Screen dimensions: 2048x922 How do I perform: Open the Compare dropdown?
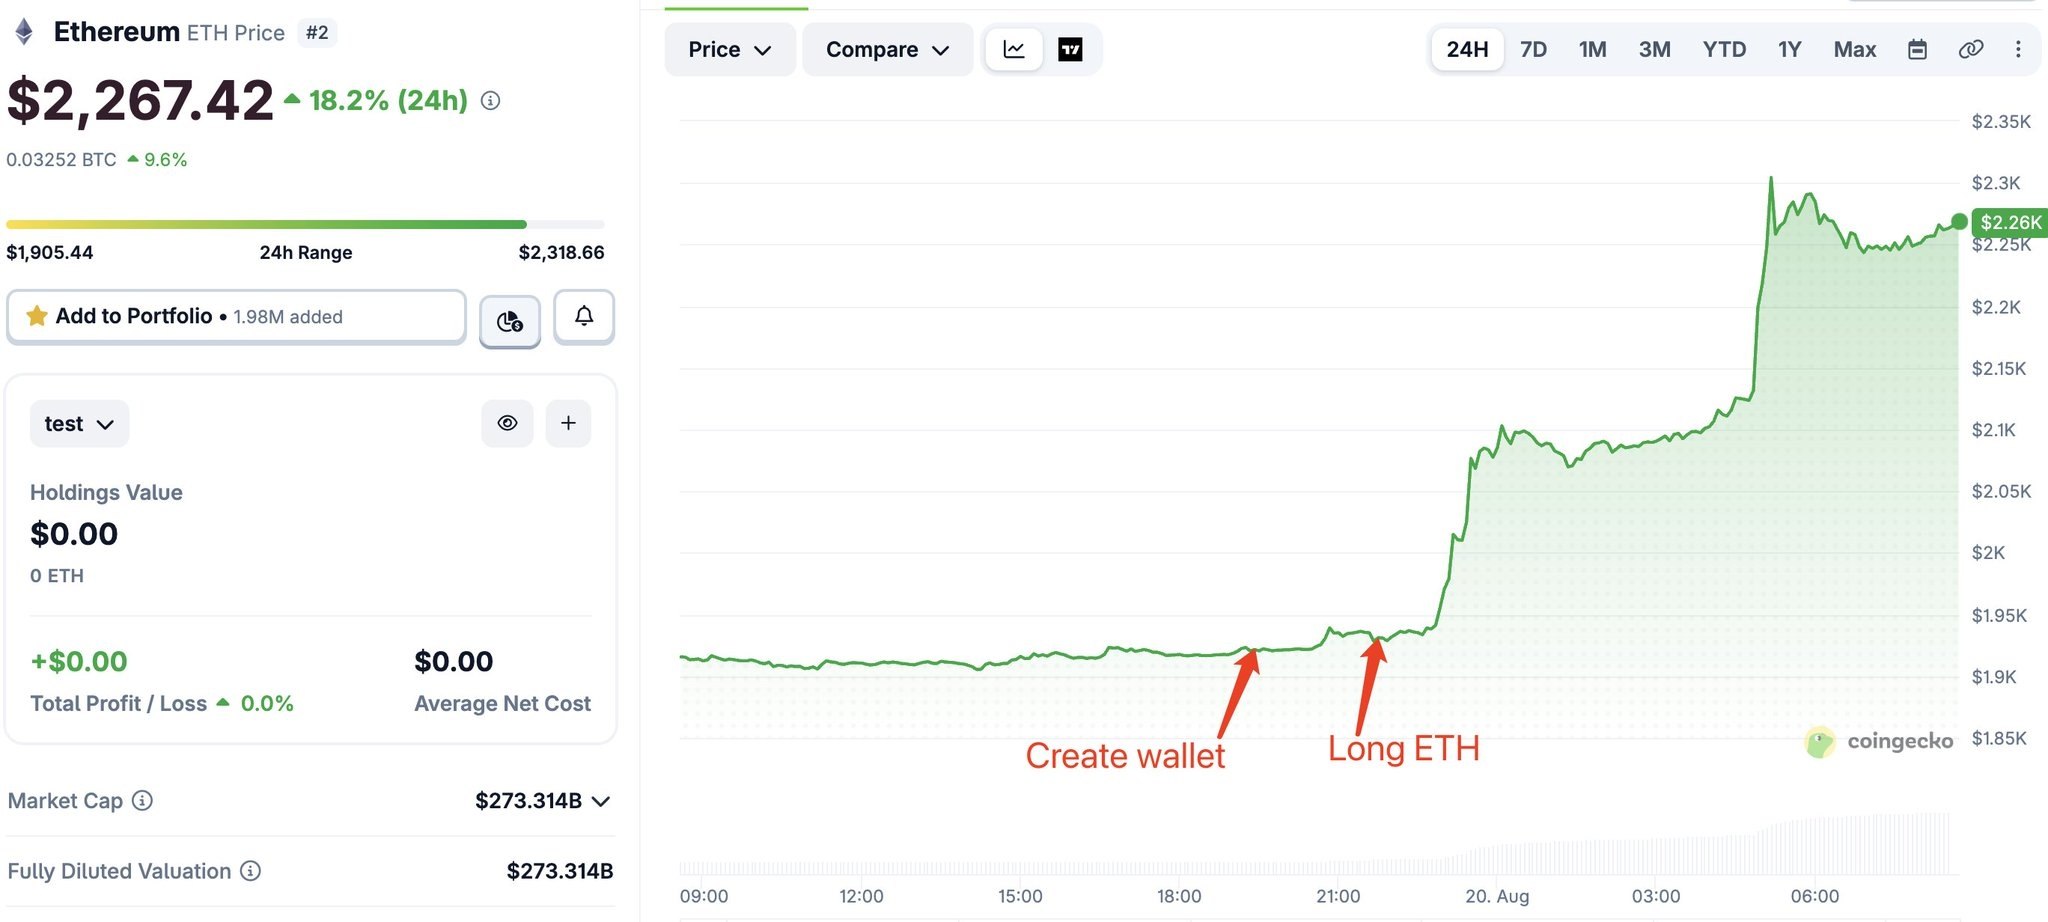(x=887, y=49)
